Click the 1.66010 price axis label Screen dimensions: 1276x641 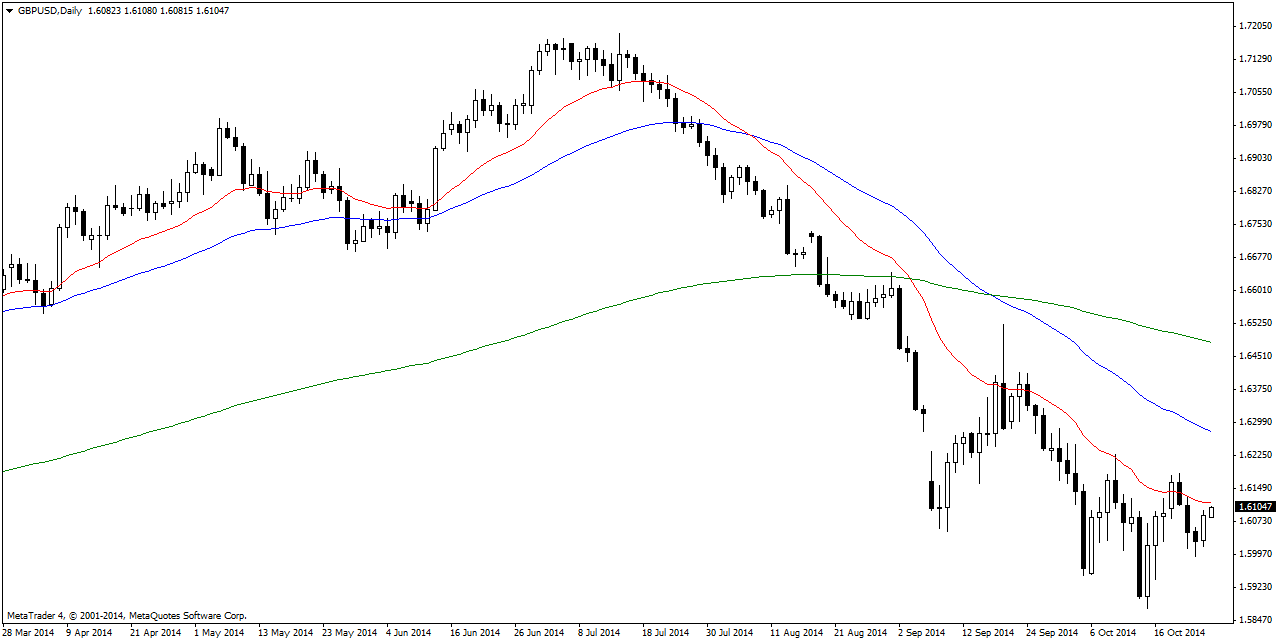1254,290
